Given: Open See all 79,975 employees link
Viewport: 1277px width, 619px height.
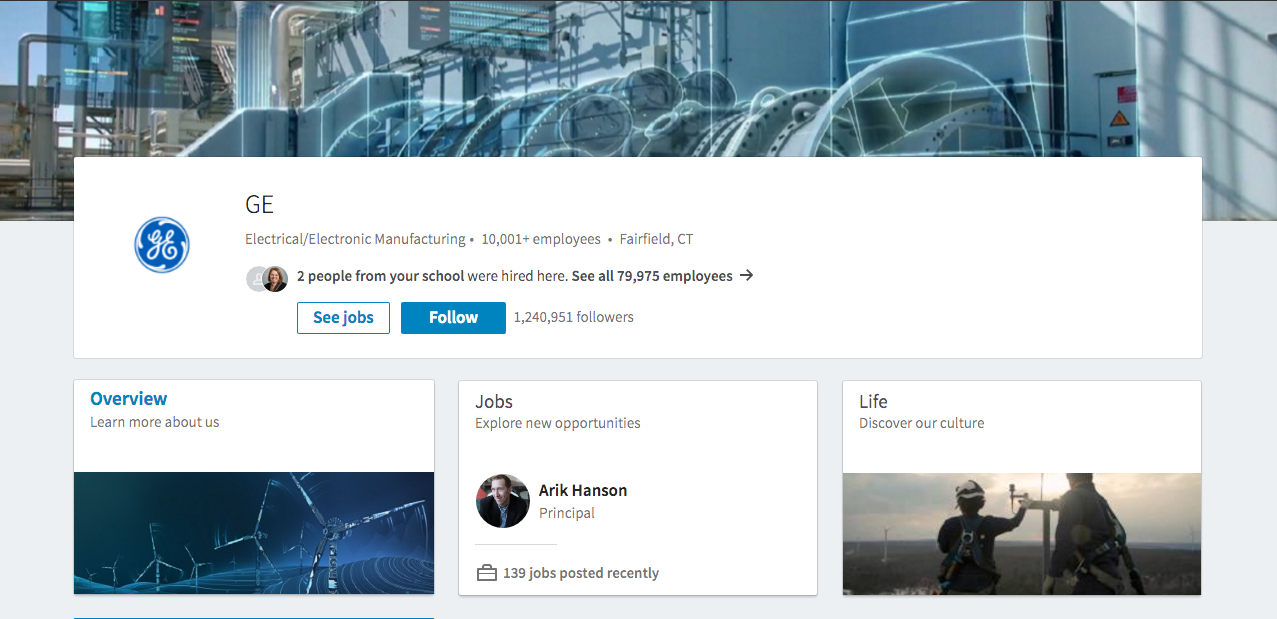Looking at the screenshot, I should (x=652, y=276).
